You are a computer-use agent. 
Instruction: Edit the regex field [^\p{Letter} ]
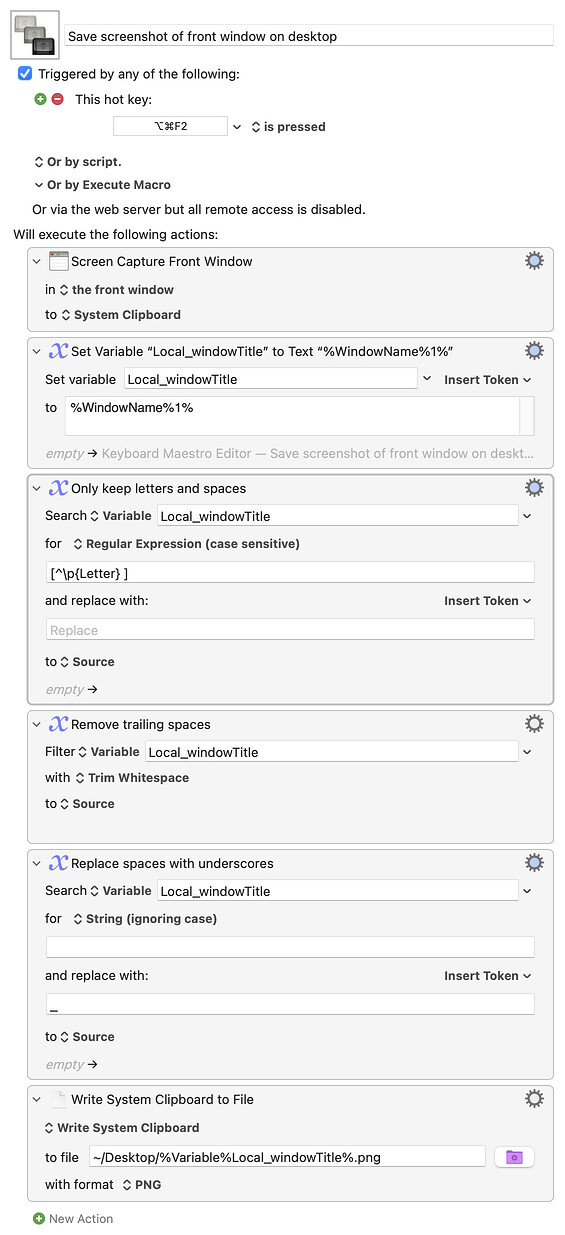(290, 572)
